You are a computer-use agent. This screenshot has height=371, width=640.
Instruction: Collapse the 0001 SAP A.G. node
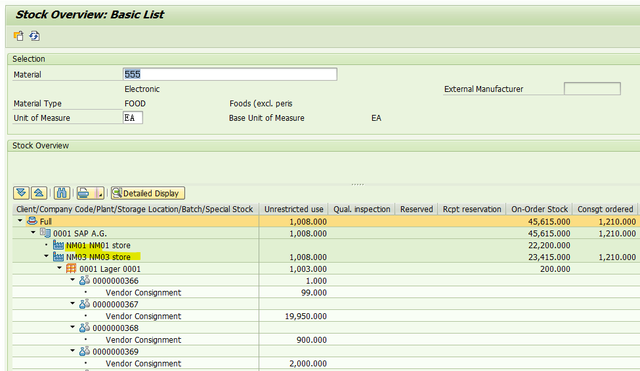pyautogui.click(x=33, y=232)
